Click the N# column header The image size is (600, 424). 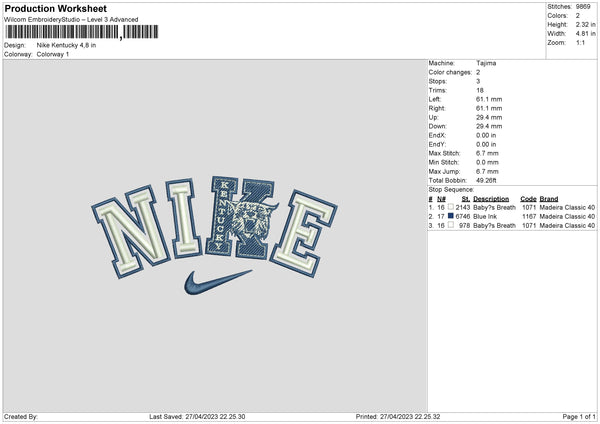441,199
